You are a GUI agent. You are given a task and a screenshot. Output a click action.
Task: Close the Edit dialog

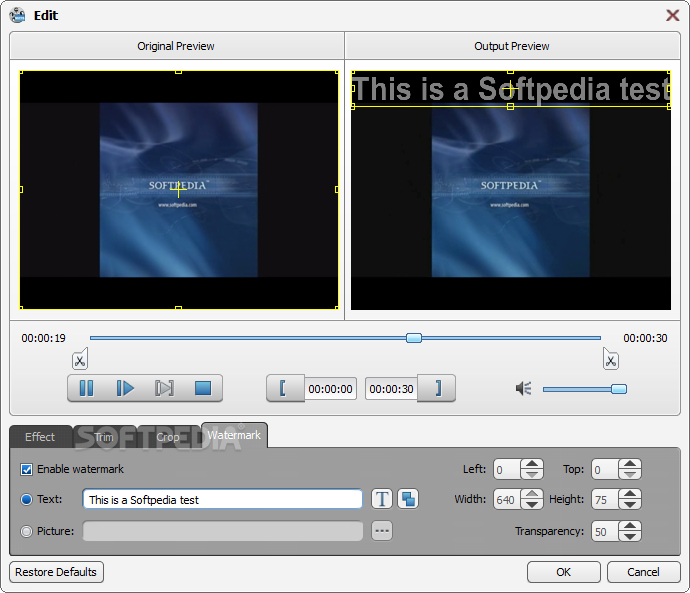672,15
